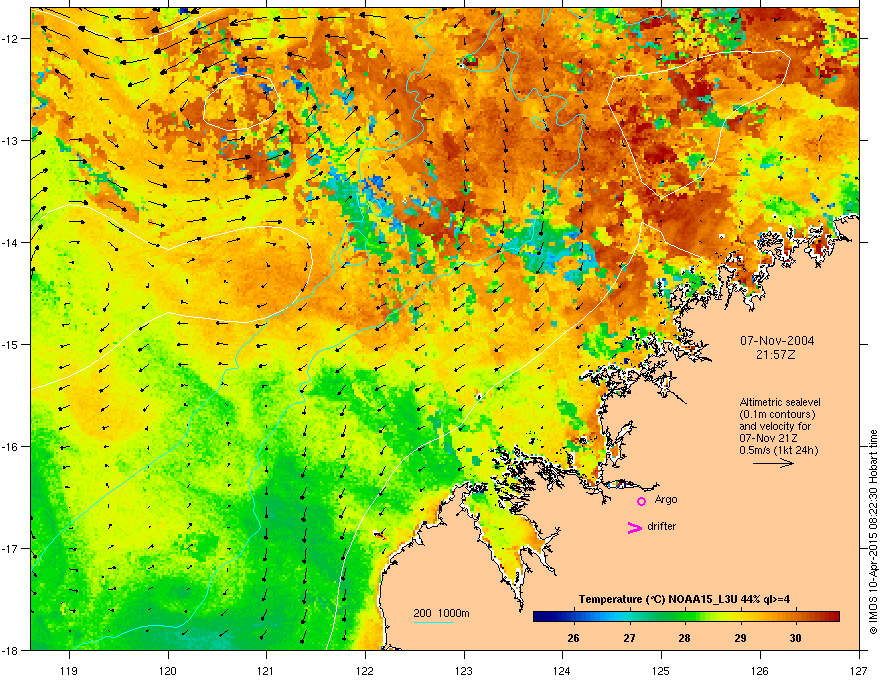Click the cyan 200 1000m depth contour line sample
880x680 pixels.
[x=434, y=622]
